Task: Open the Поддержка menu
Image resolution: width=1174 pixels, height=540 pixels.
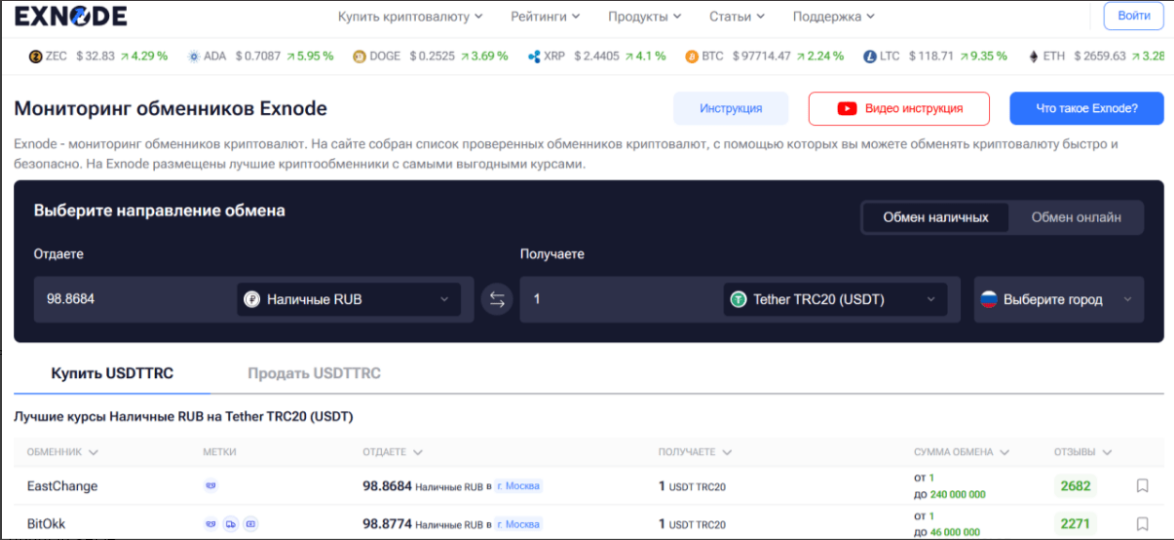Action: point(833,16)
